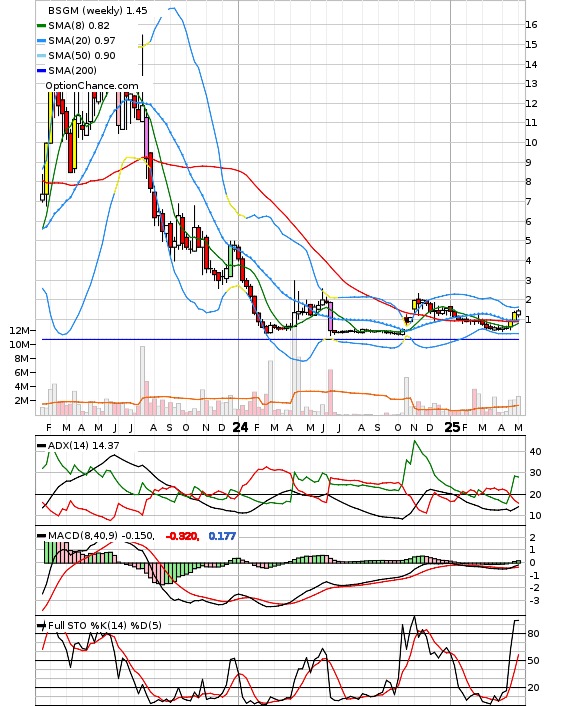Click the blue 0.177 MACD value

pos(222,536)
